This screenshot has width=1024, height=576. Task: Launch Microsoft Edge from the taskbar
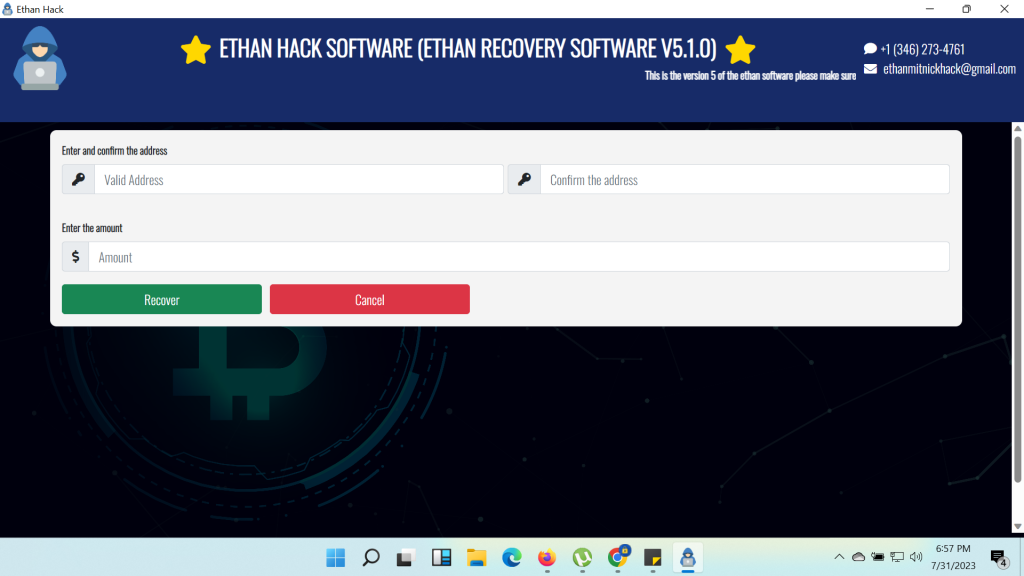click(511, 557)
